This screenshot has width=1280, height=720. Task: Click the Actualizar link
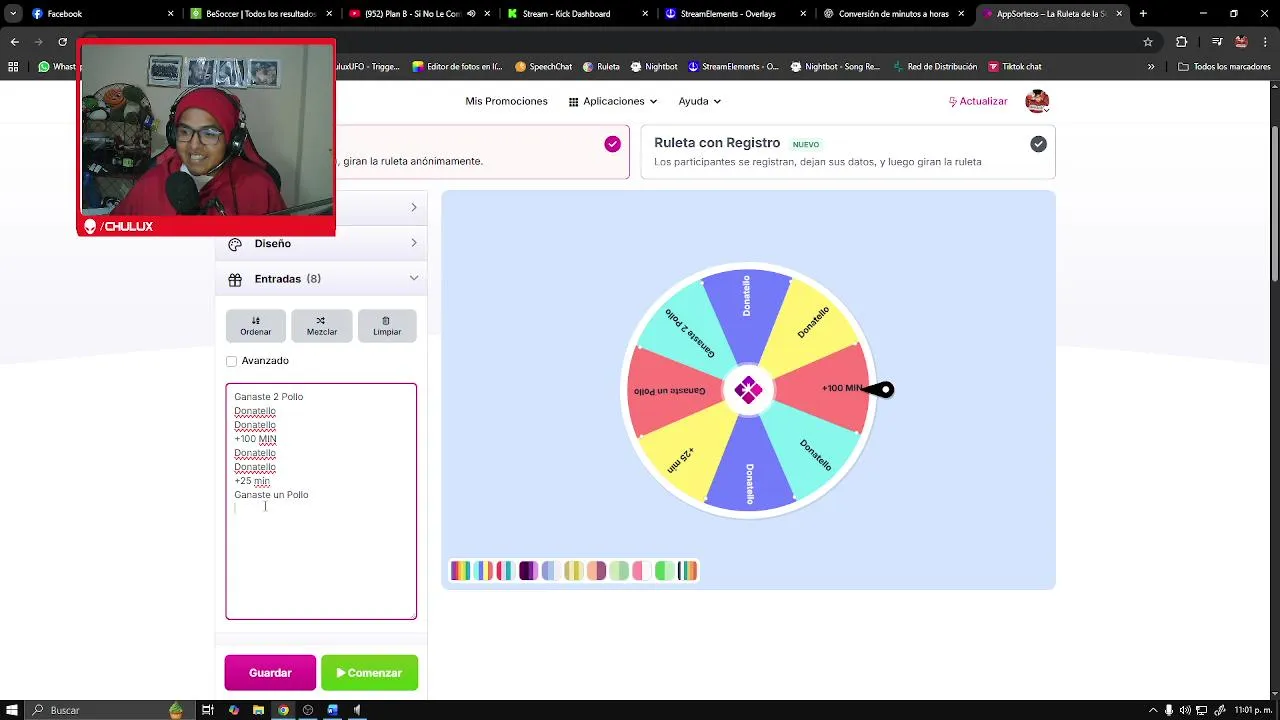click(978, 101)
